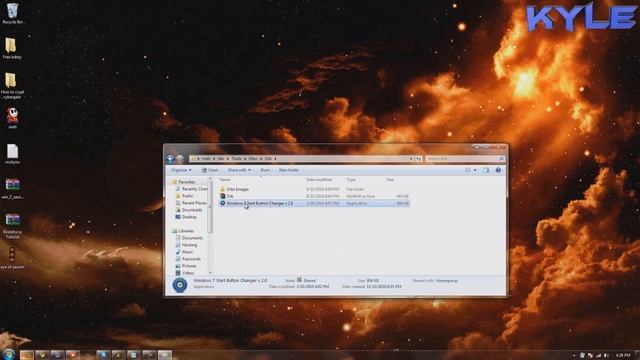
Task: Open the Recycle Bin desktop icon
Action: pyautogui.click(x=13, y=13)
